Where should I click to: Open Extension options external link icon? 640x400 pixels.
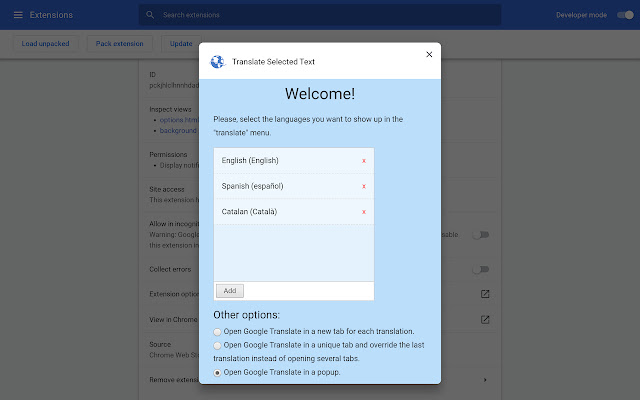[x=485, y=294]
